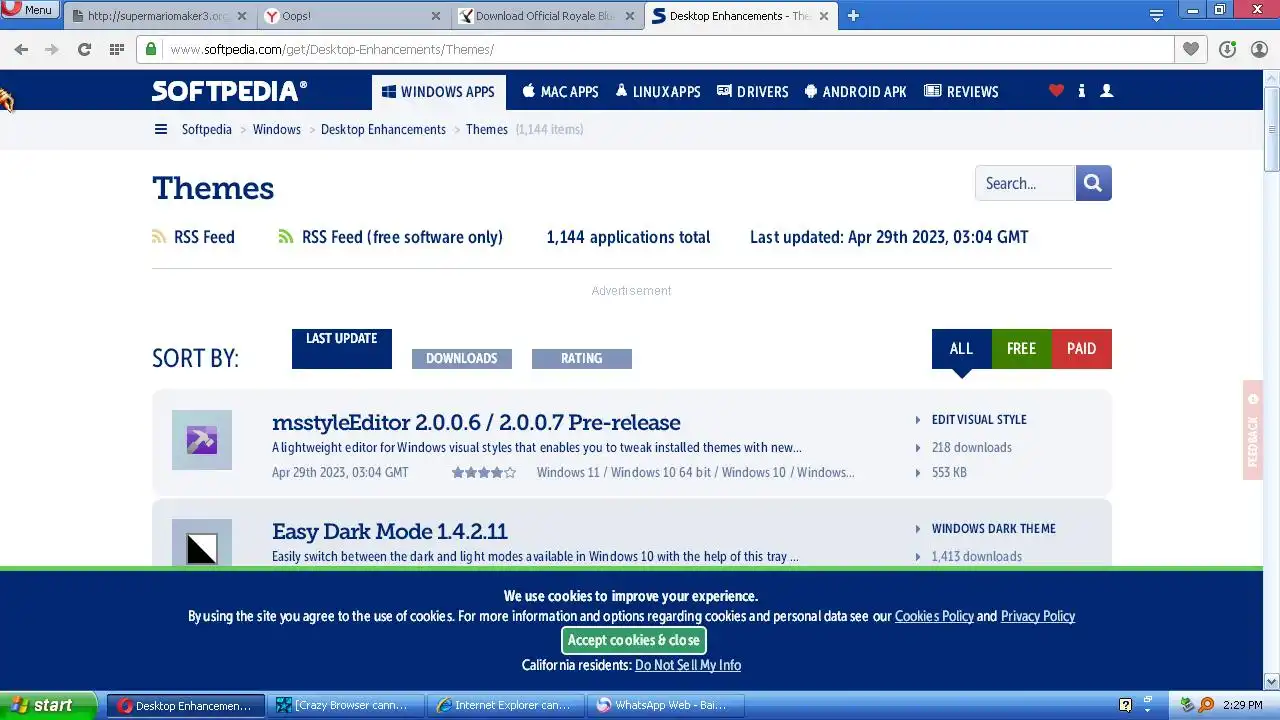Click the Themes breadcrumb link
This screenshot has width=1280, height=720.
[x=487, y=129]
